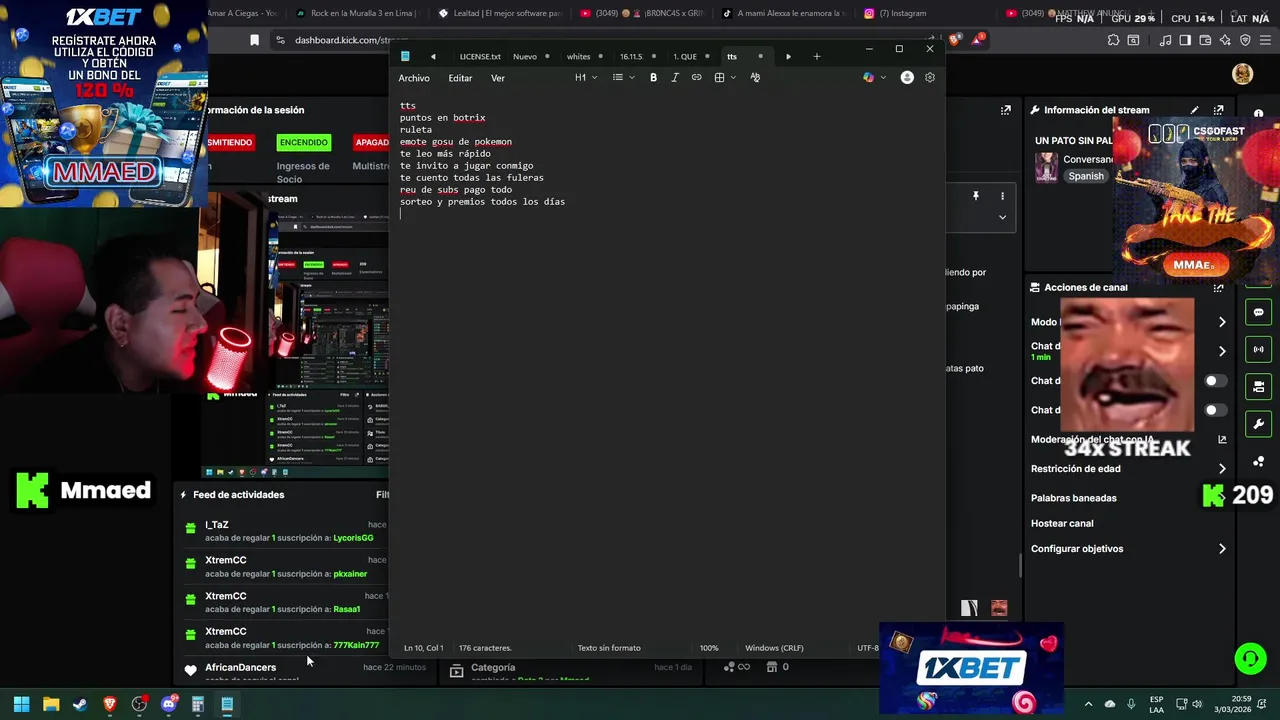Open the Brave Leo AI sparkle icon
The image size is (1280, 720).
click(x=1225, y=40)
